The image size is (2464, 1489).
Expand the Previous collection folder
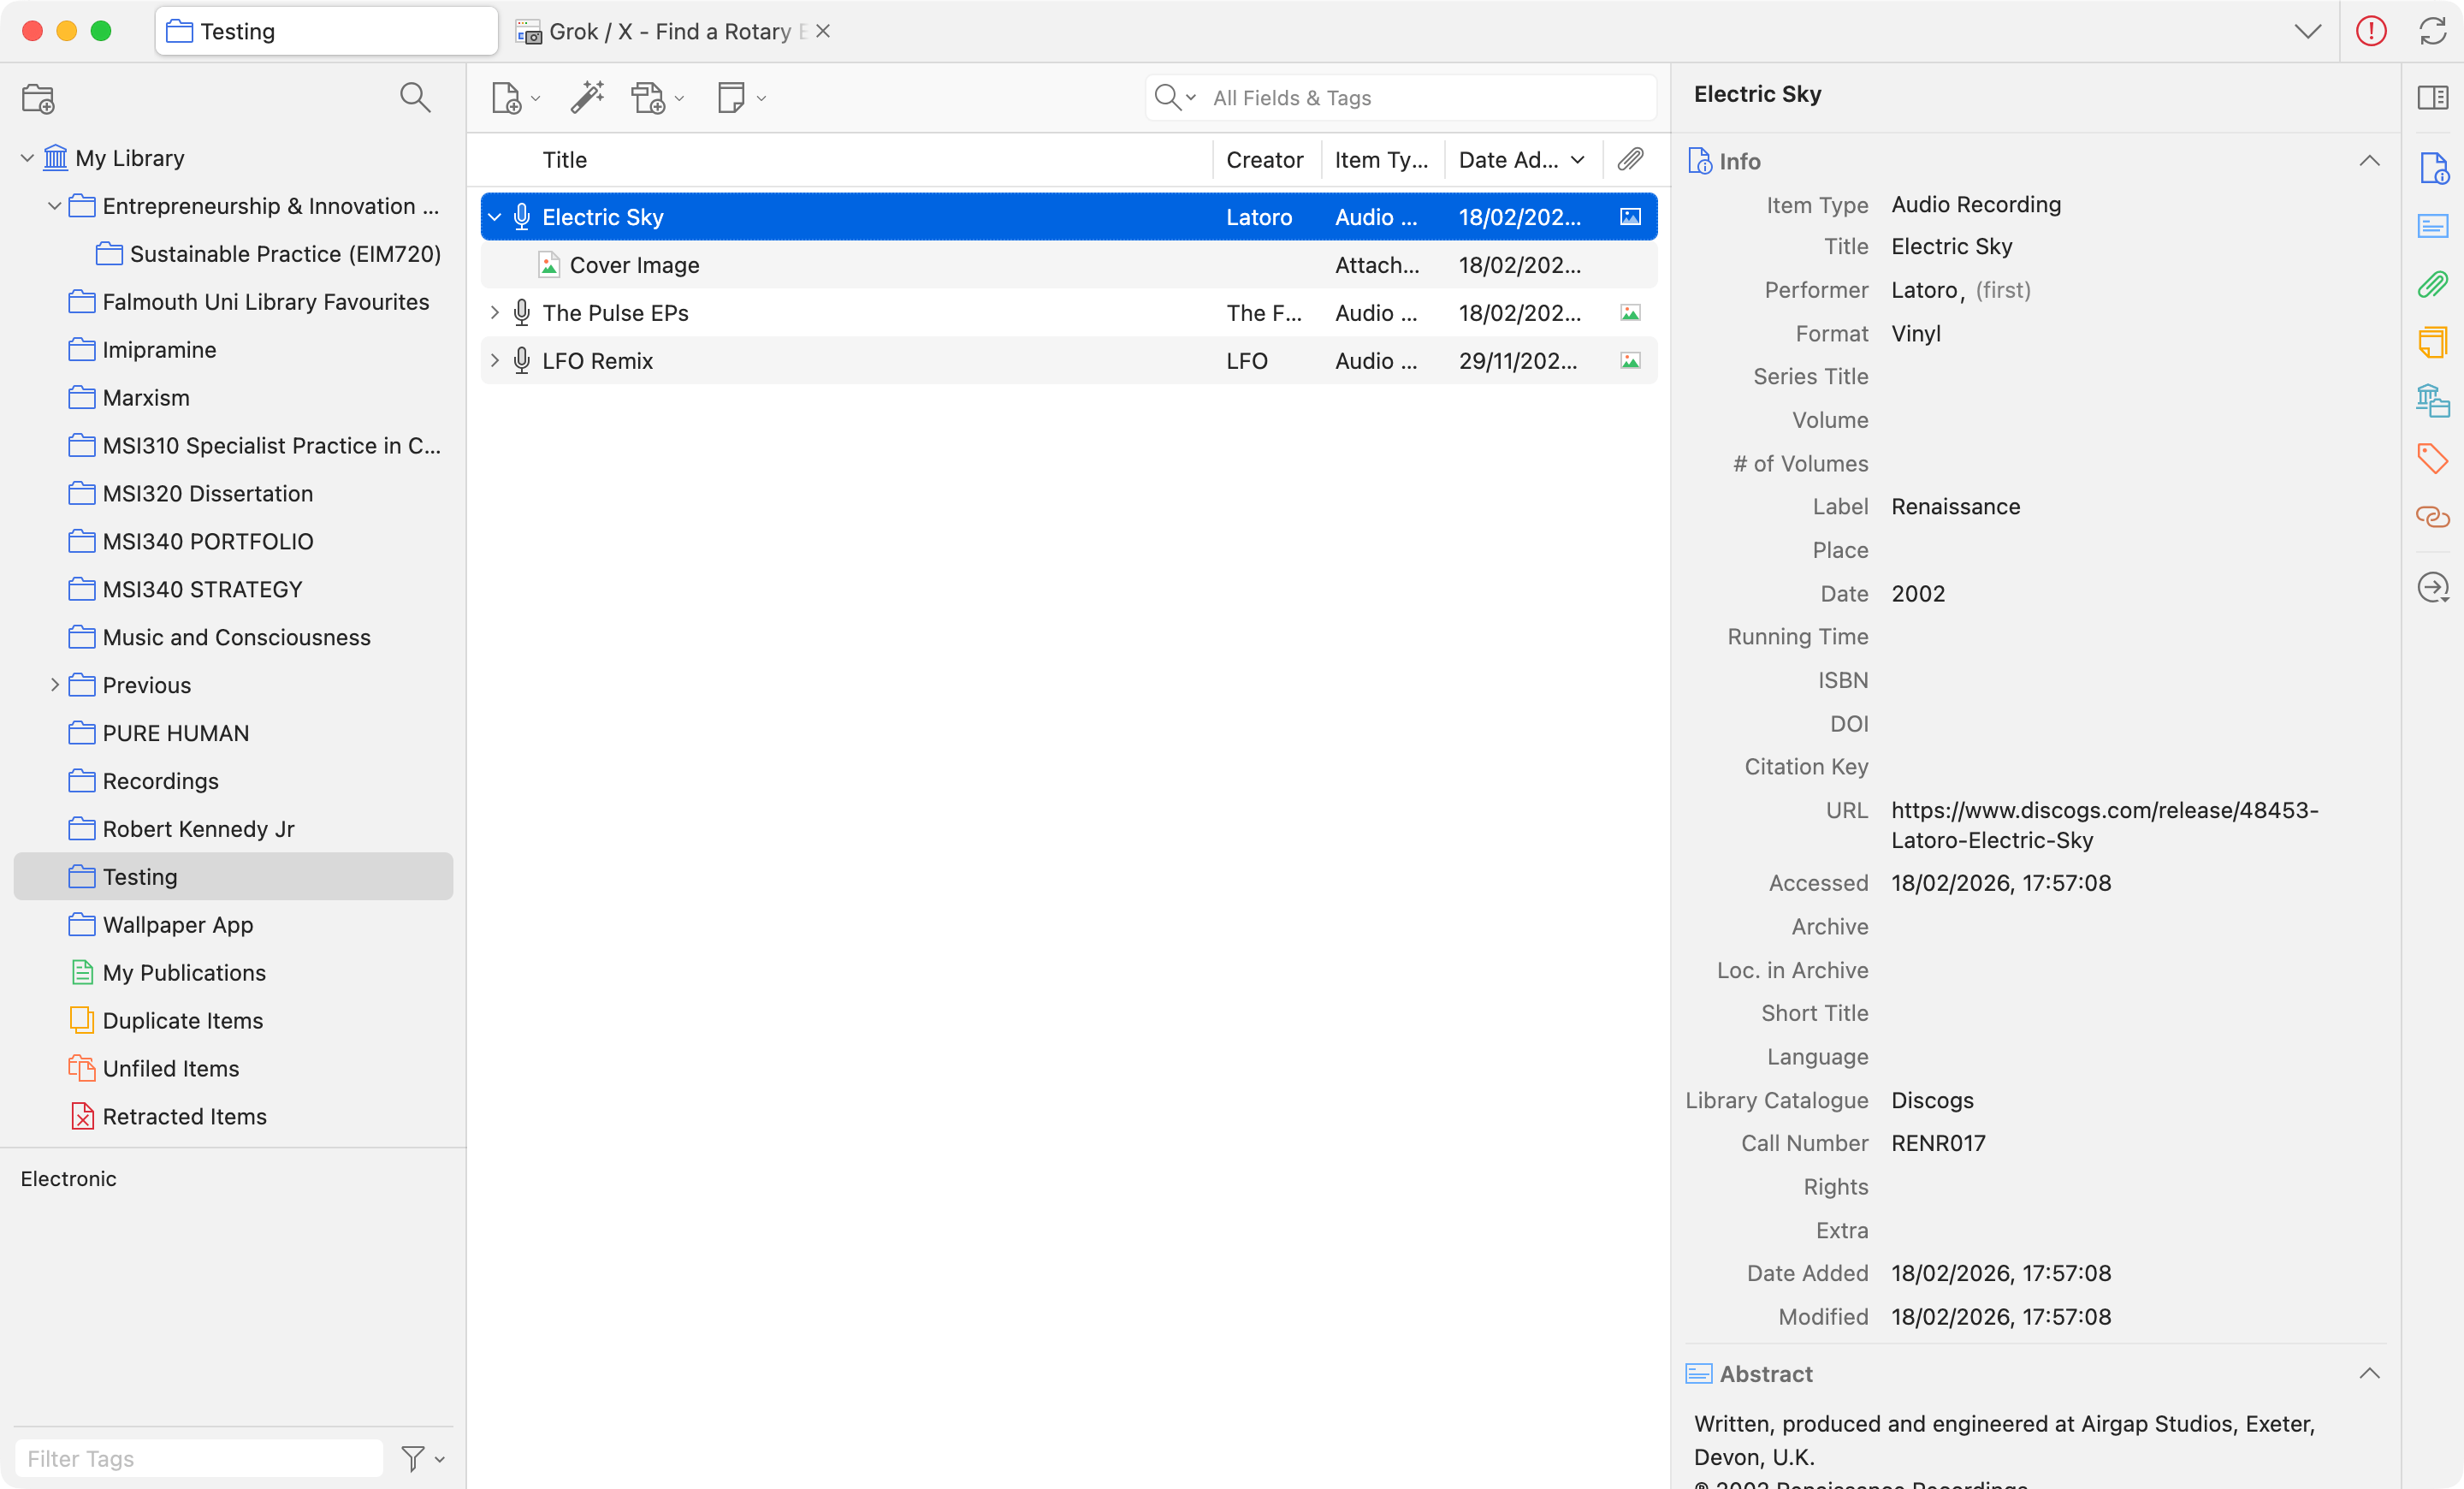[x=55, y=685]
